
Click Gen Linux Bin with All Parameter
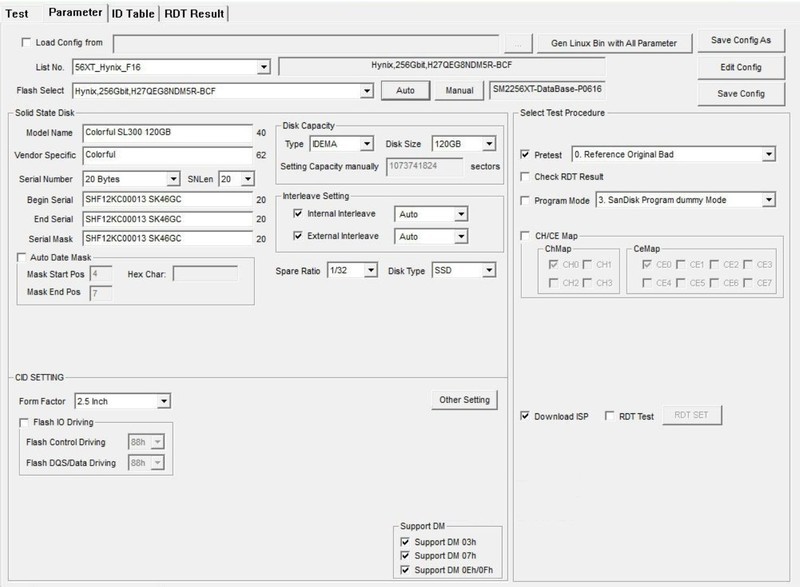pos(614,44)
